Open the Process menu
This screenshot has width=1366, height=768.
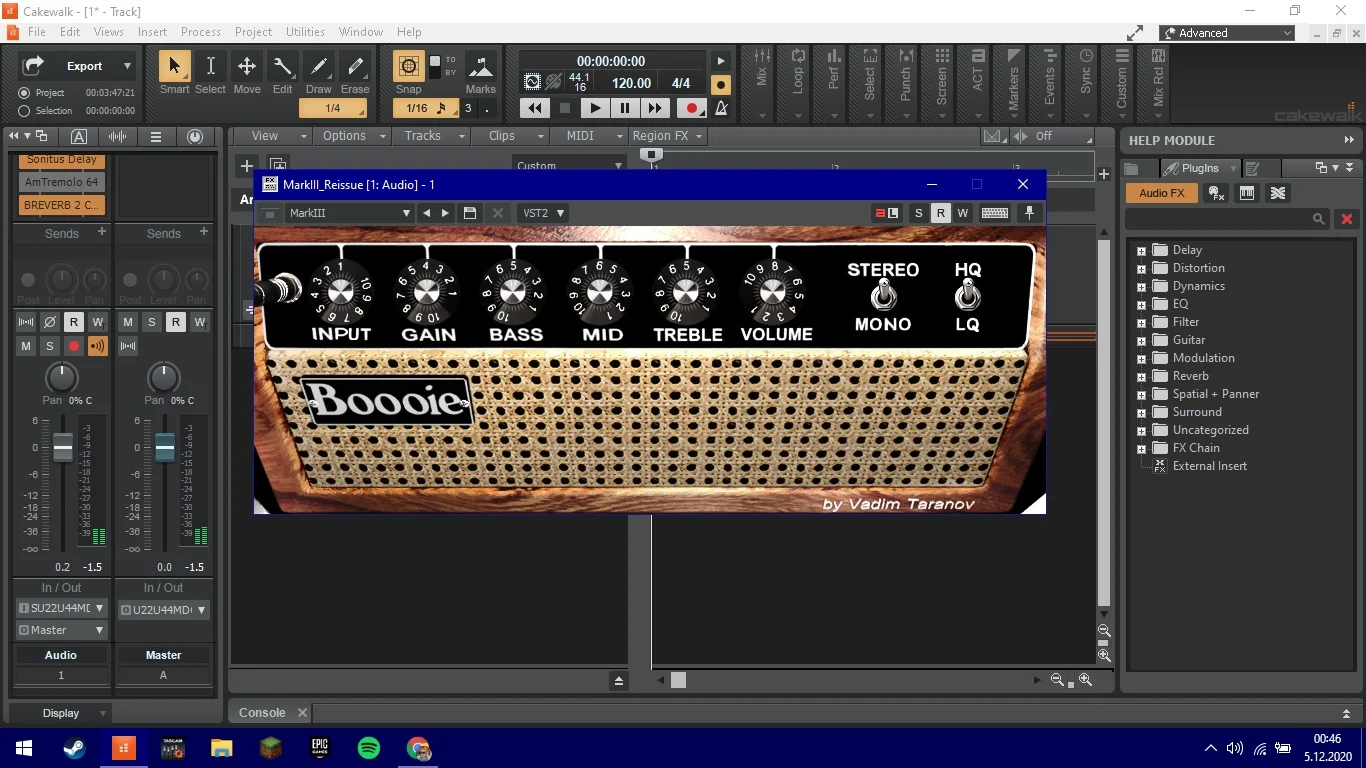[x=200, y=32]
